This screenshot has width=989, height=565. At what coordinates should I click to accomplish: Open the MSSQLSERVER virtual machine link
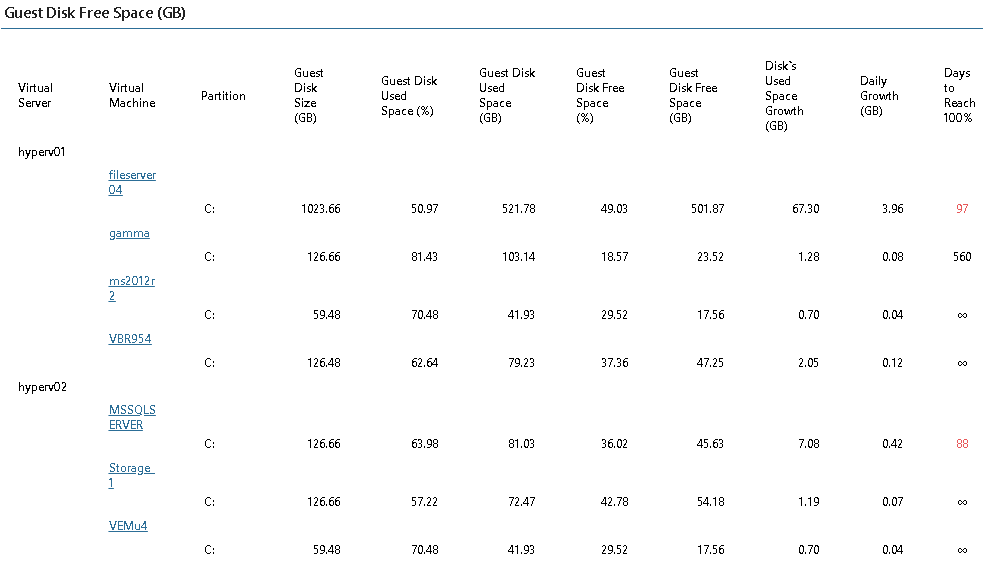[132, 417]
